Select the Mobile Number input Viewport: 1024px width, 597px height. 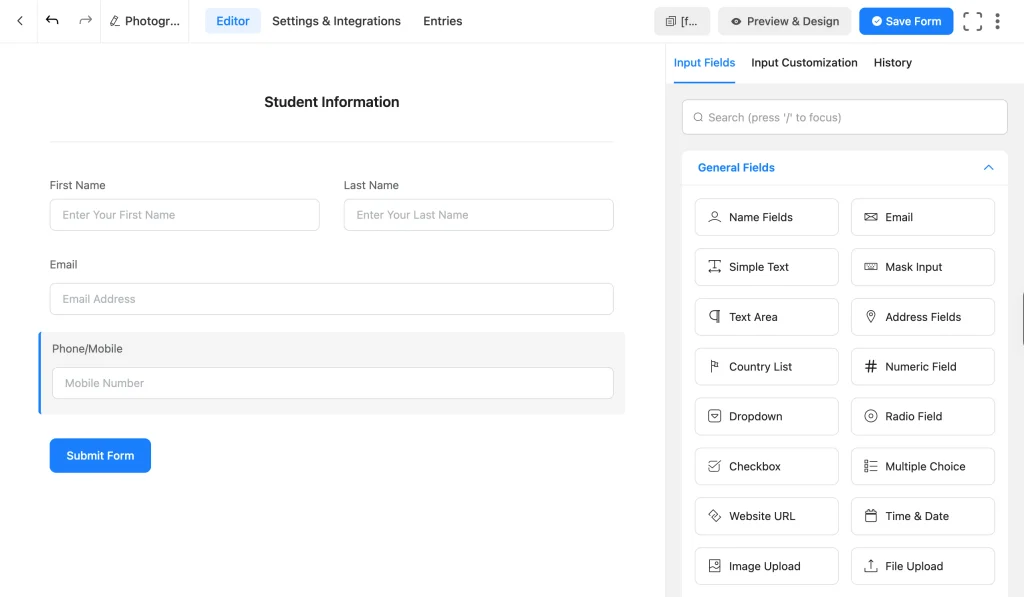(332, 383)
